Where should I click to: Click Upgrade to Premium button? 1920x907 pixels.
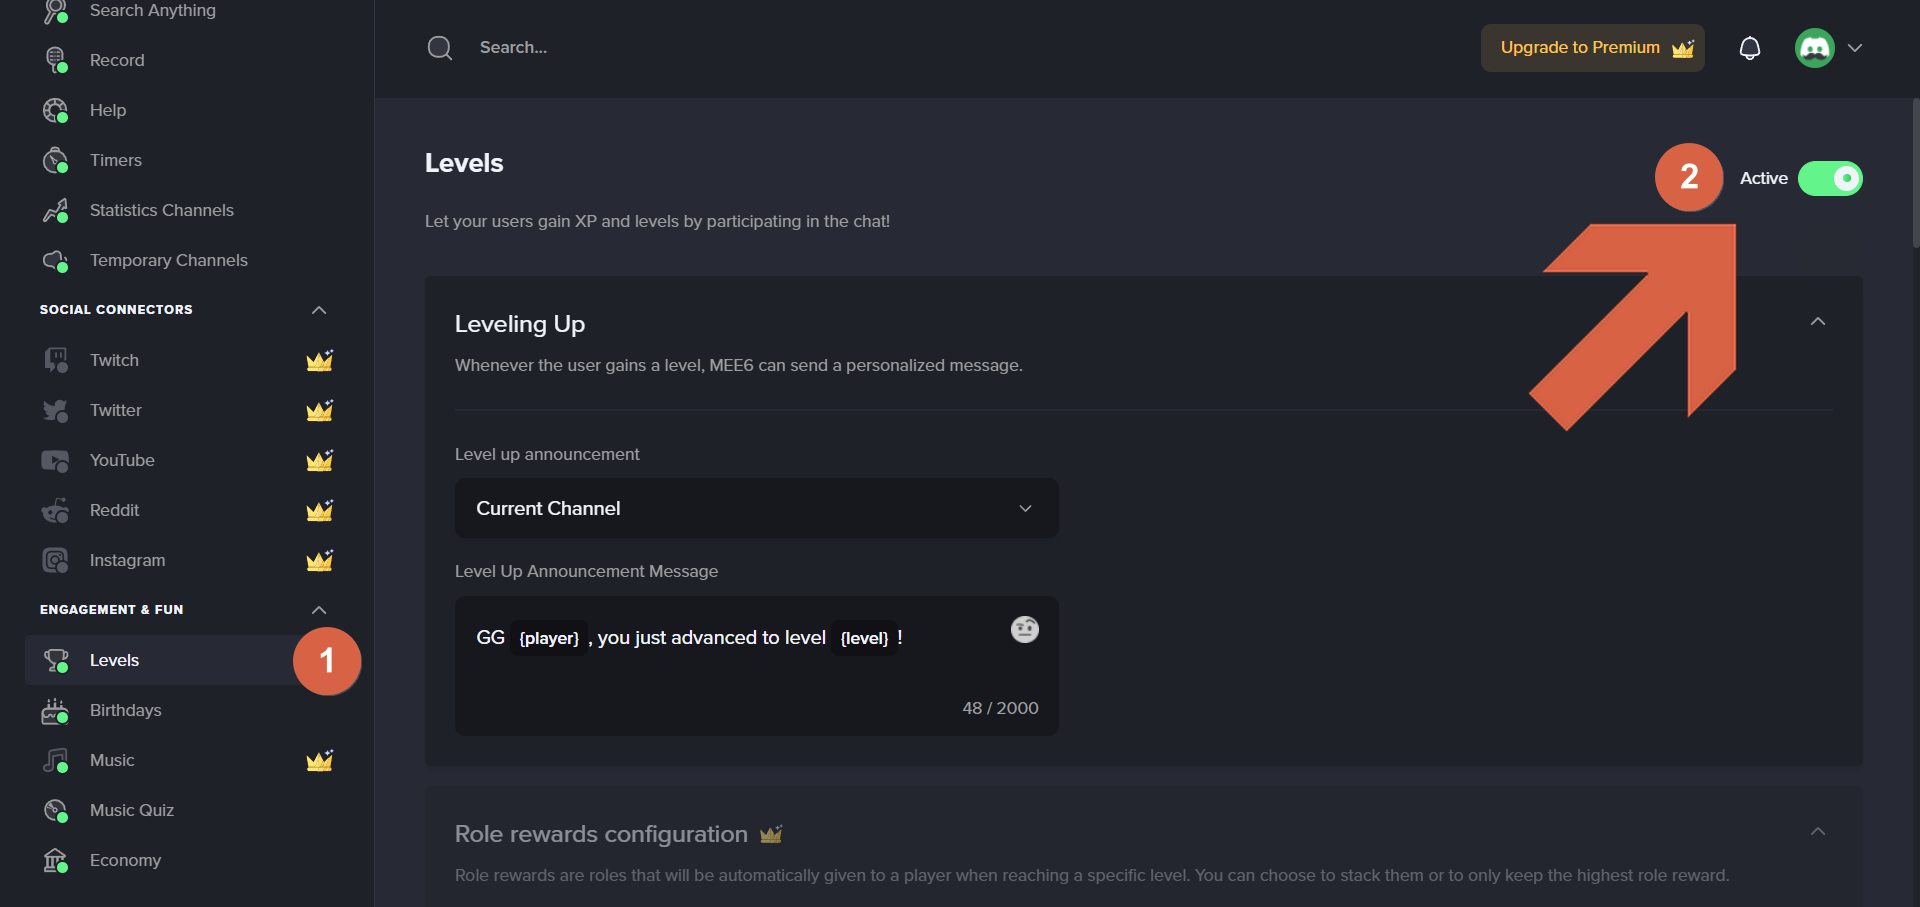(x=1592, y=48)
